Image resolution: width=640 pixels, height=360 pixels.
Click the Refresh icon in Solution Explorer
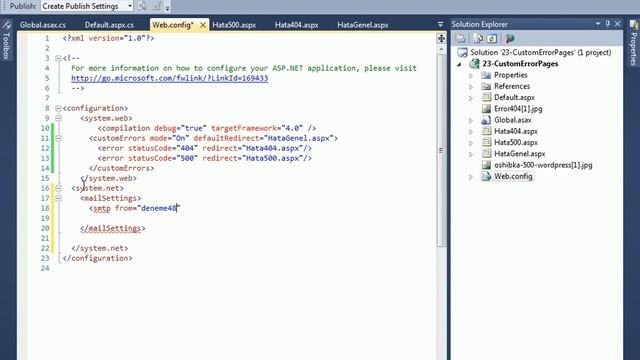[492, 38]
